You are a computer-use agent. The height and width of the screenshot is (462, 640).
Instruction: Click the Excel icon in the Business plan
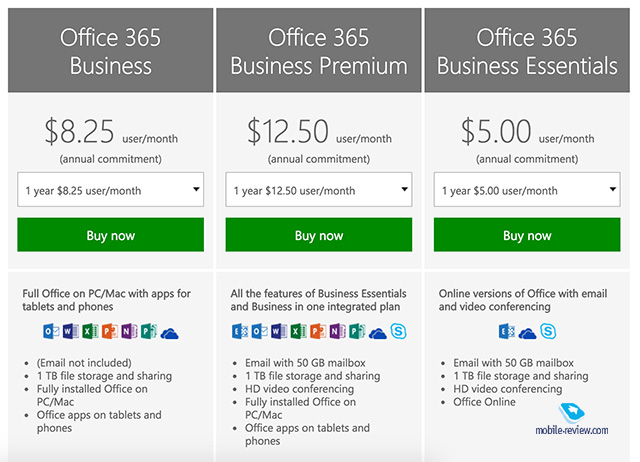(x=90, y=331)
